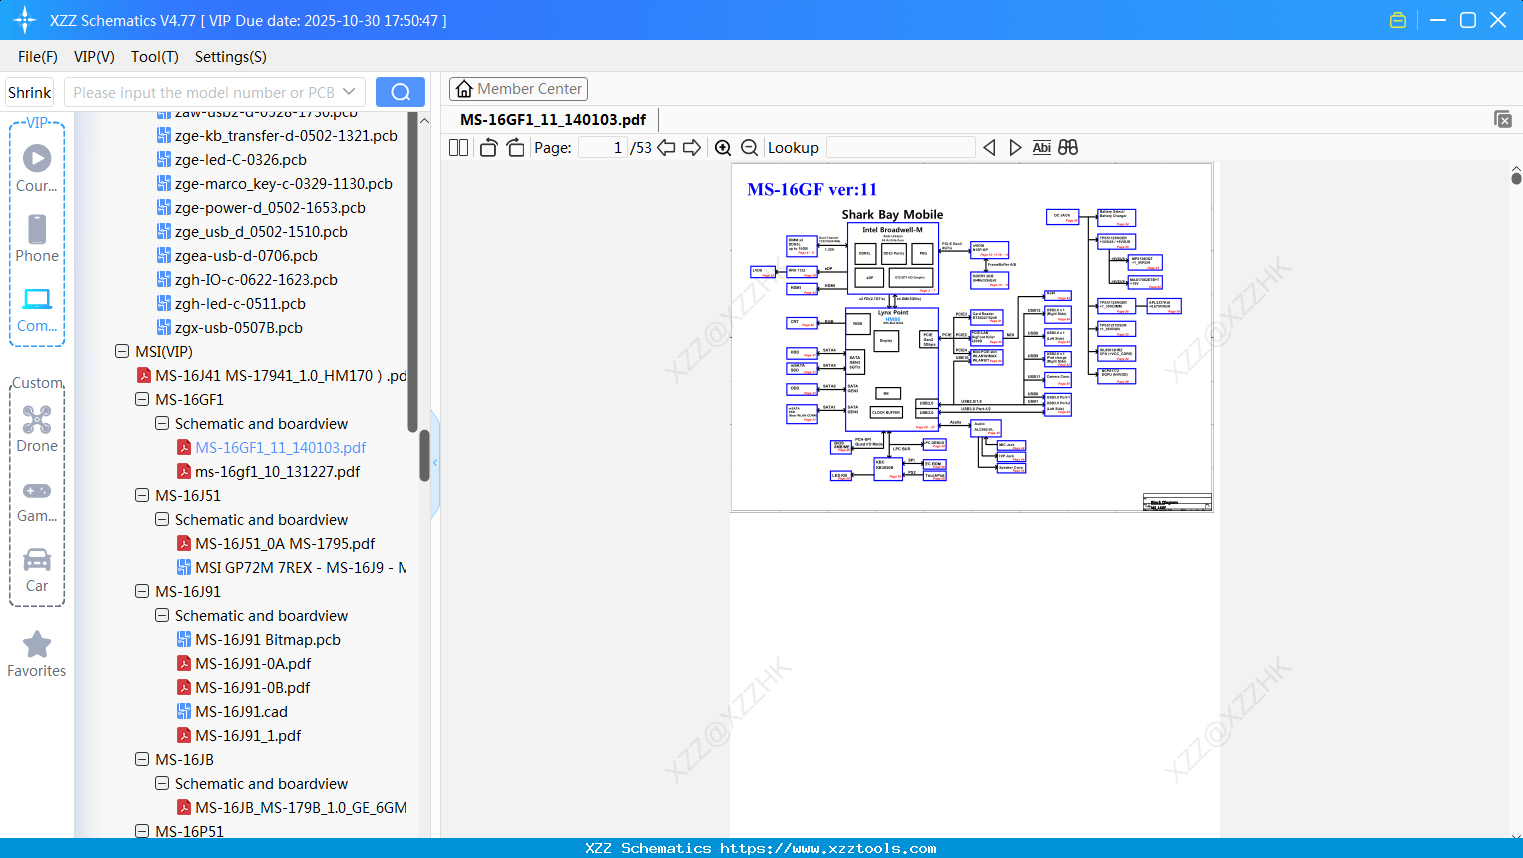Open model number dropdown arrow
Screen dimensions: 1523x858
(349, 92)
